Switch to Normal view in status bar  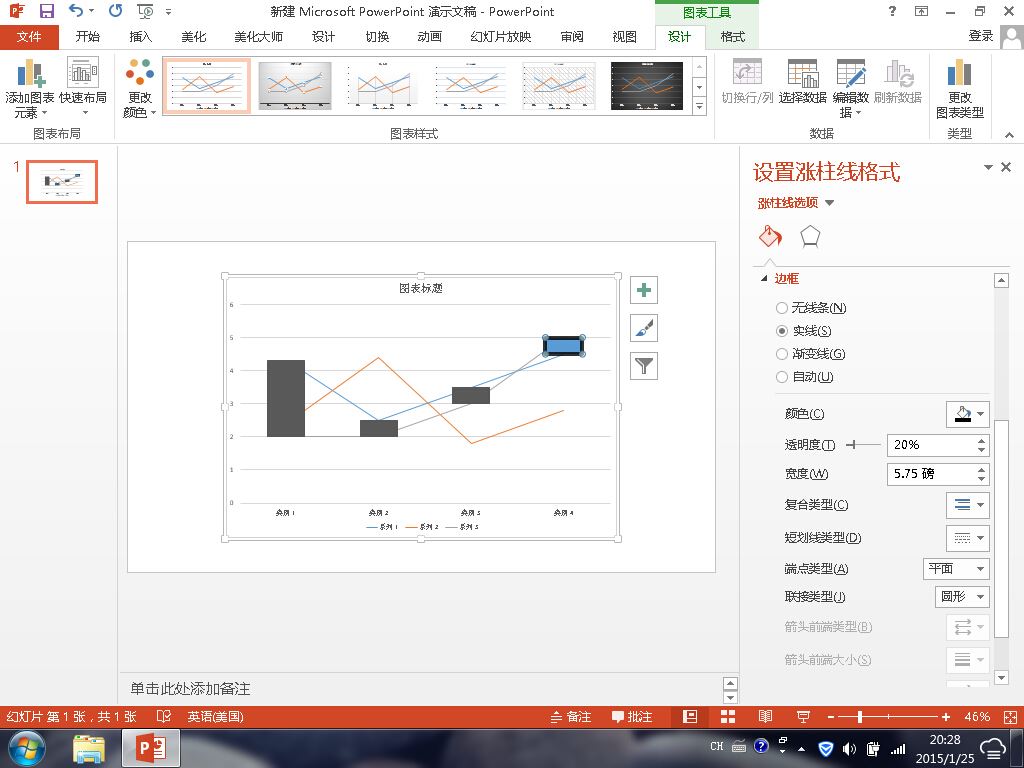click(690, 716)
